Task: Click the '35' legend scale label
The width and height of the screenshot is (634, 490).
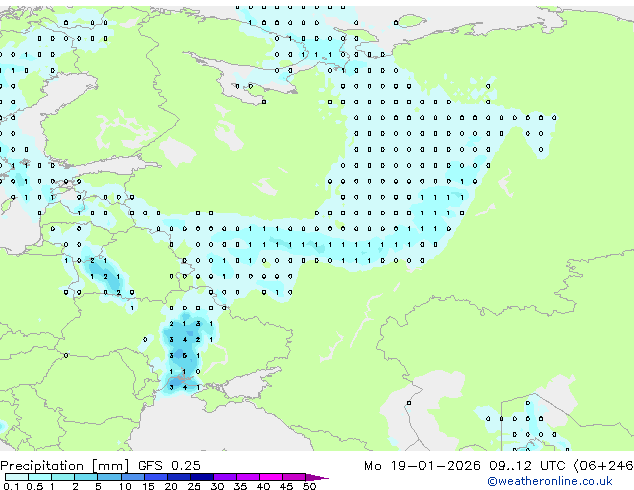Action: pos(240,486)
